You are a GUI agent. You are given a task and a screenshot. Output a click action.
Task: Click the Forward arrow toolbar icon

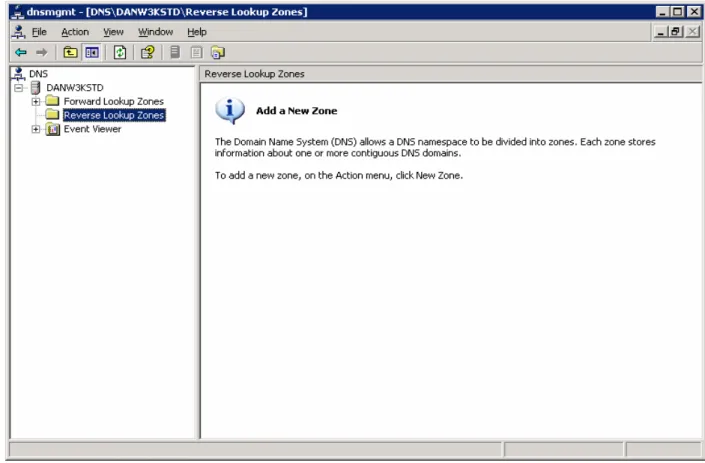41,53
